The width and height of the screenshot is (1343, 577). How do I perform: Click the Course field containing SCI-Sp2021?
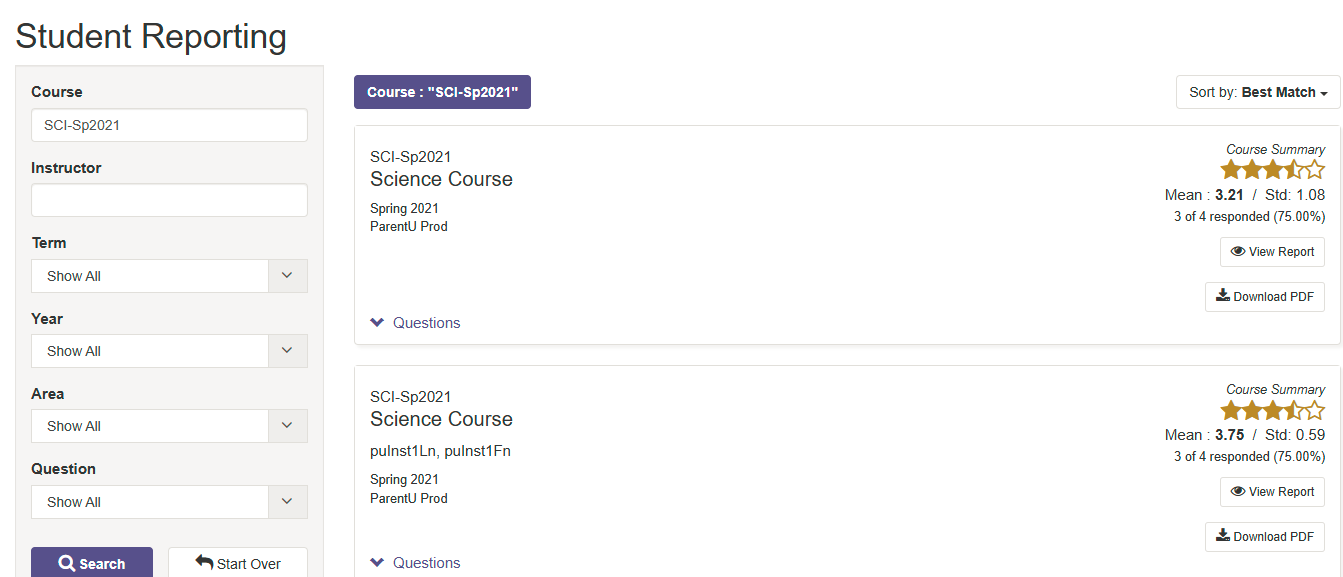point(169,125)
